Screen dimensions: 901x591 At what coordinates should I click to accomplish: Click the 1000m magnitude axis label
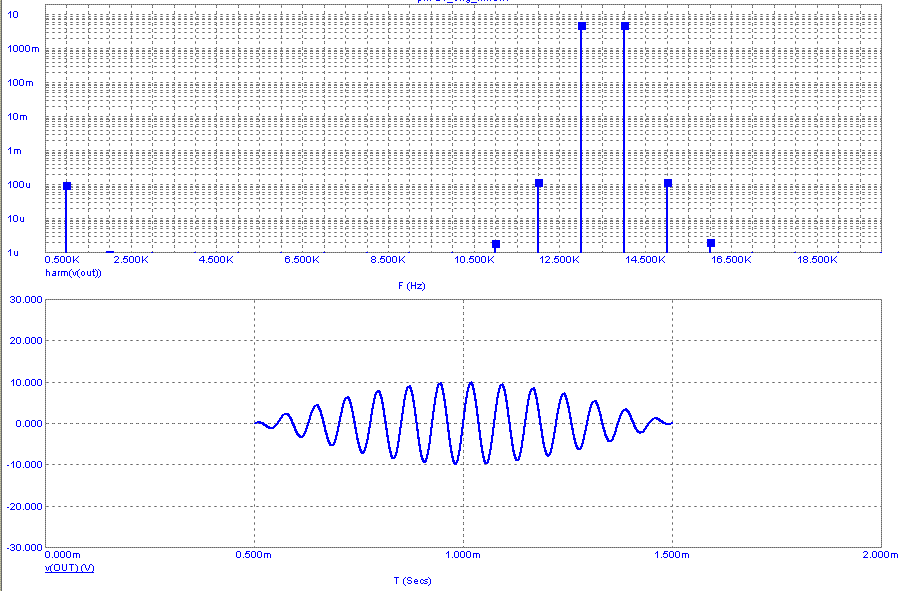pos(24,49)
